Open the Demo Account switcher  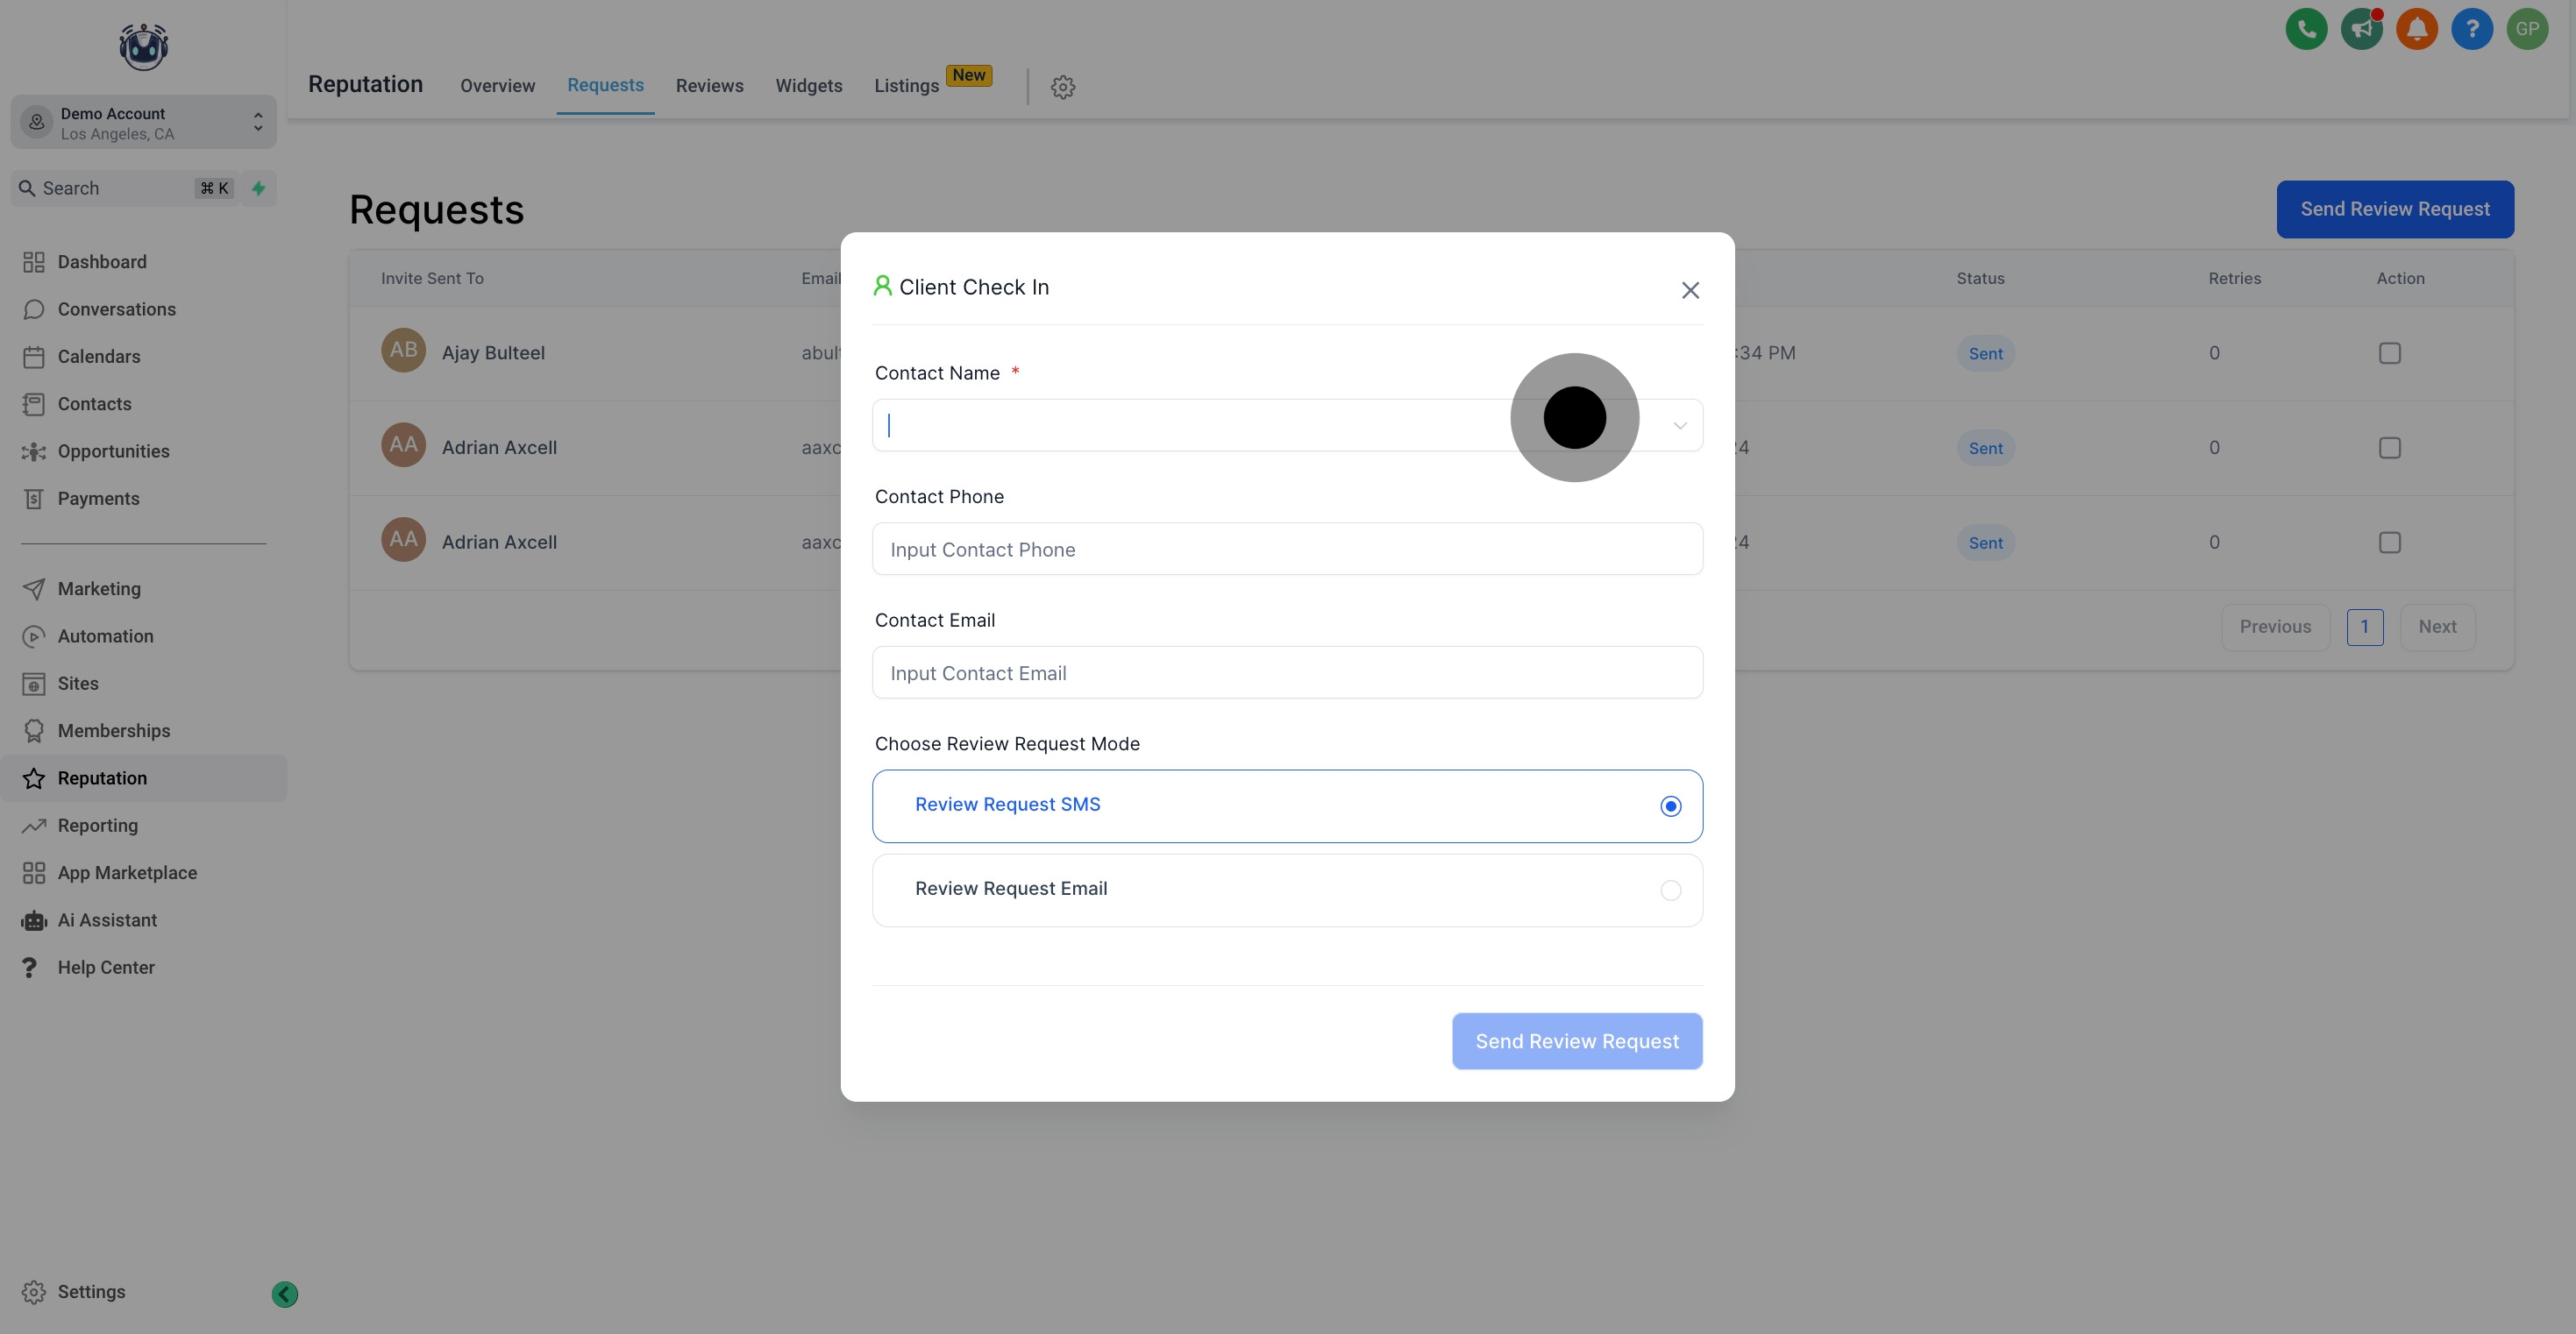[x=143, y=123]
